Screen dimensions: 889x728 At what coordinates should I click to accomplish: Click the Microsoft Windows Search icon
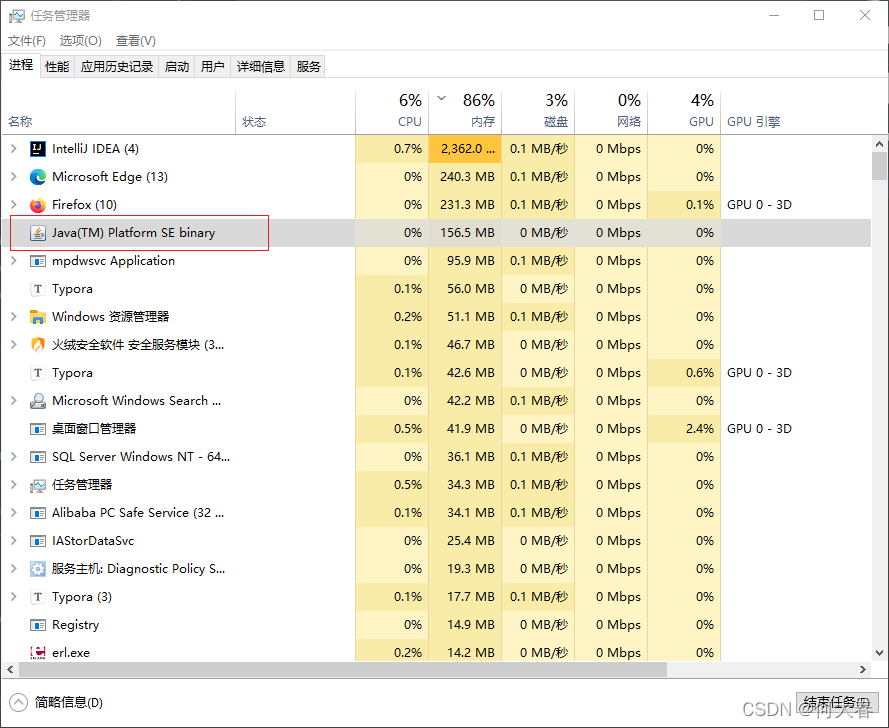click(37, 401)
